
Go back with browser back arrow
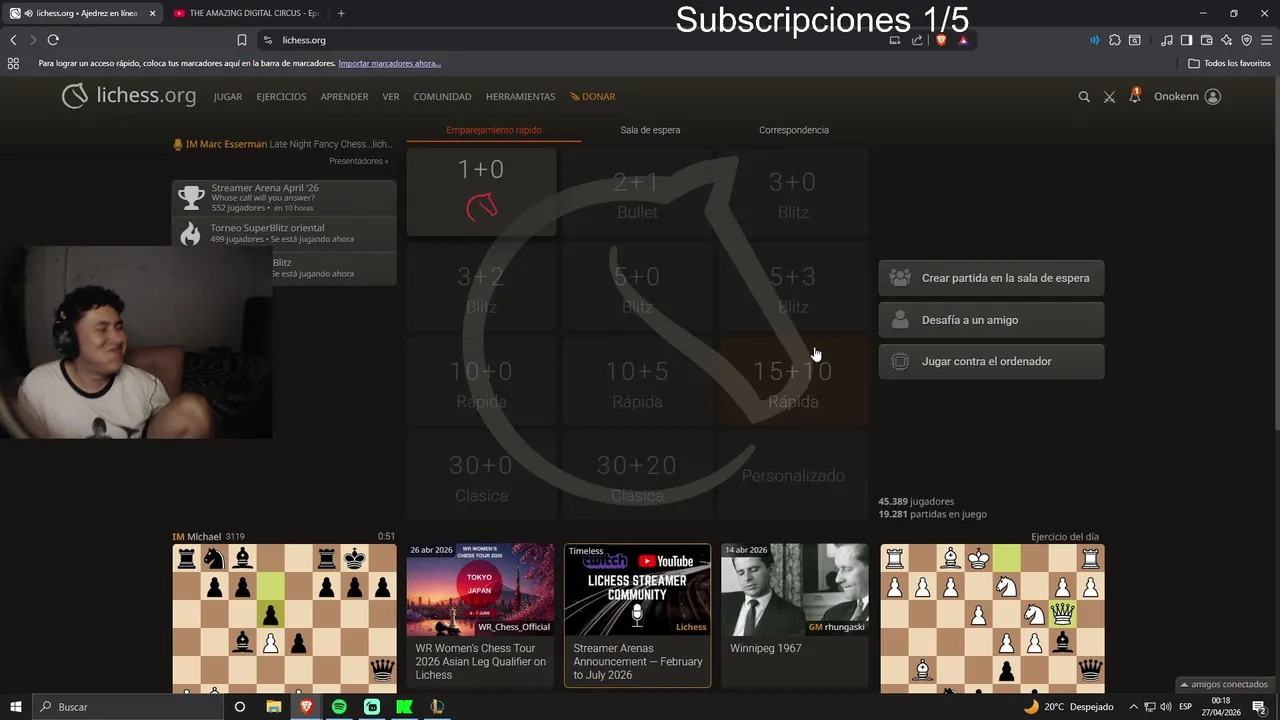coord(13,40)
